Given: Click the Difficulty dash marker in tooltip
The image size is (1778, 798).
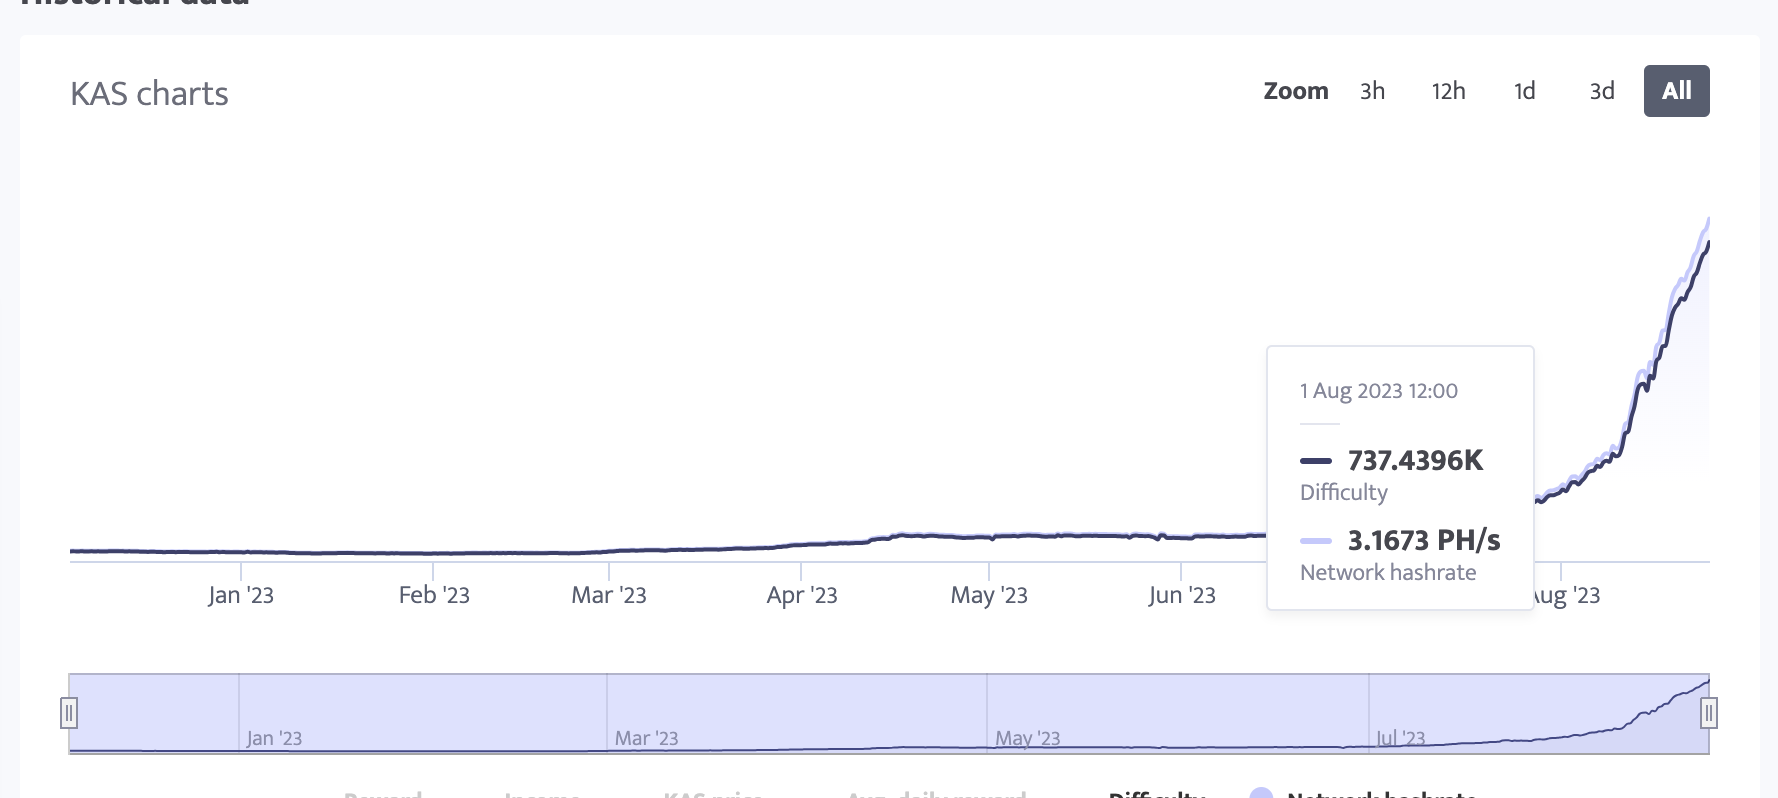Looking at the screenshot, I should [x=1315, y=461].
